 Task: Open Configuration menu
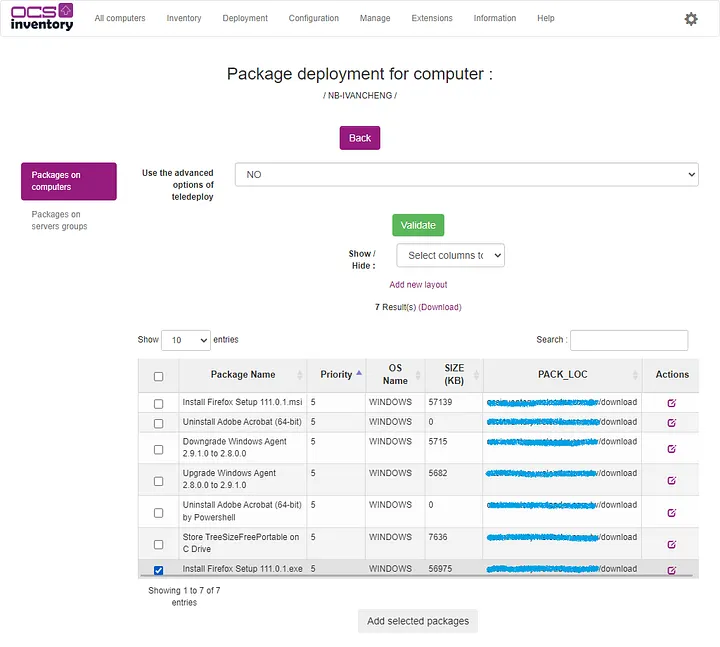tap(314, 18)
